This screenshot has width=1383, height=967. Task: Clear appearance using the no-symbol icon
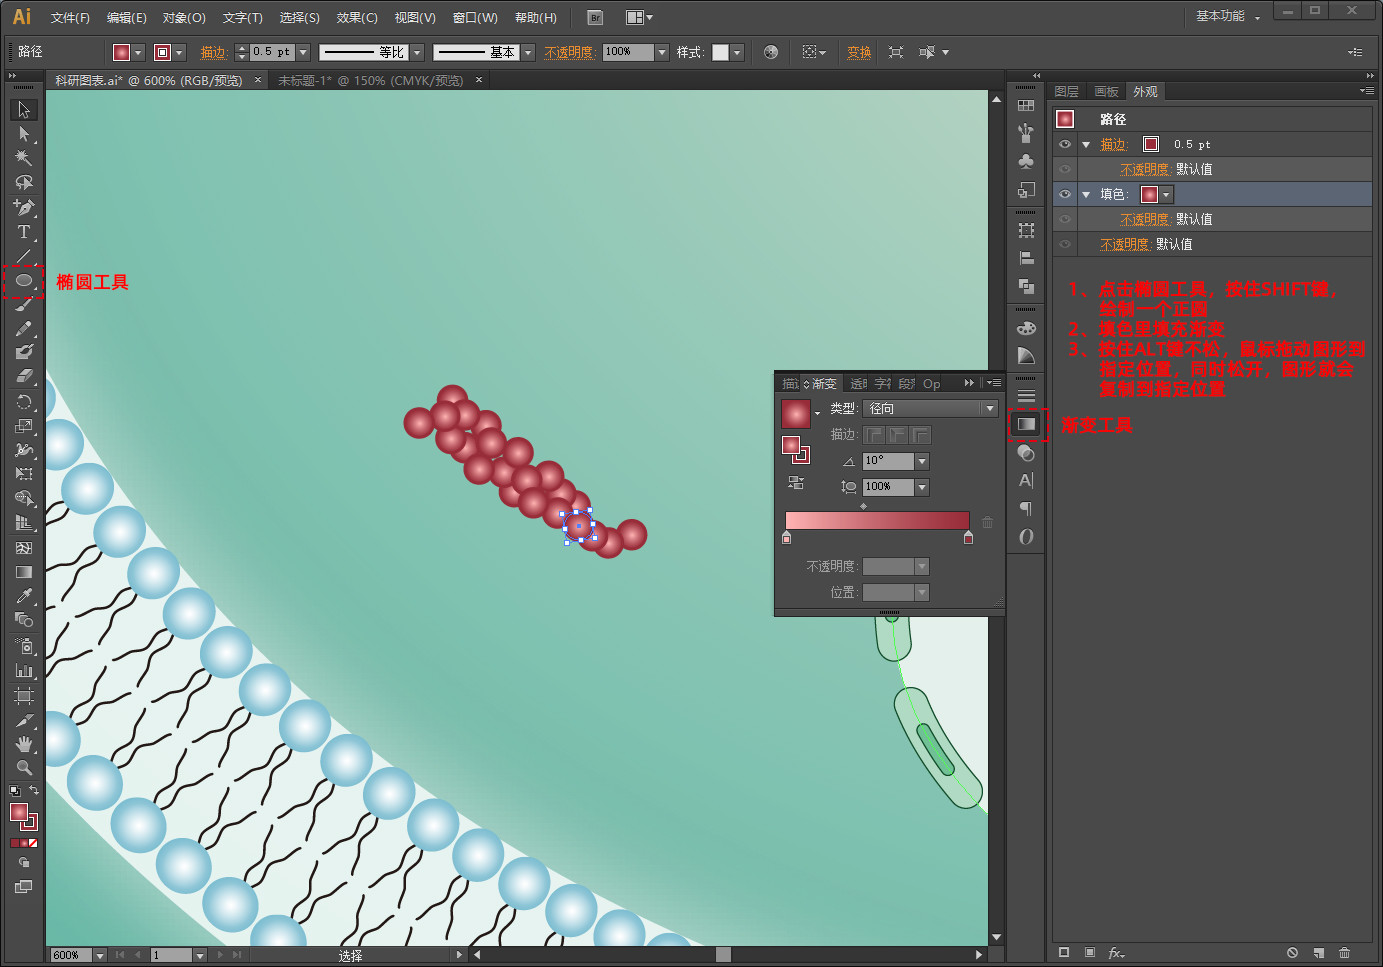(x=1292, y=953)
